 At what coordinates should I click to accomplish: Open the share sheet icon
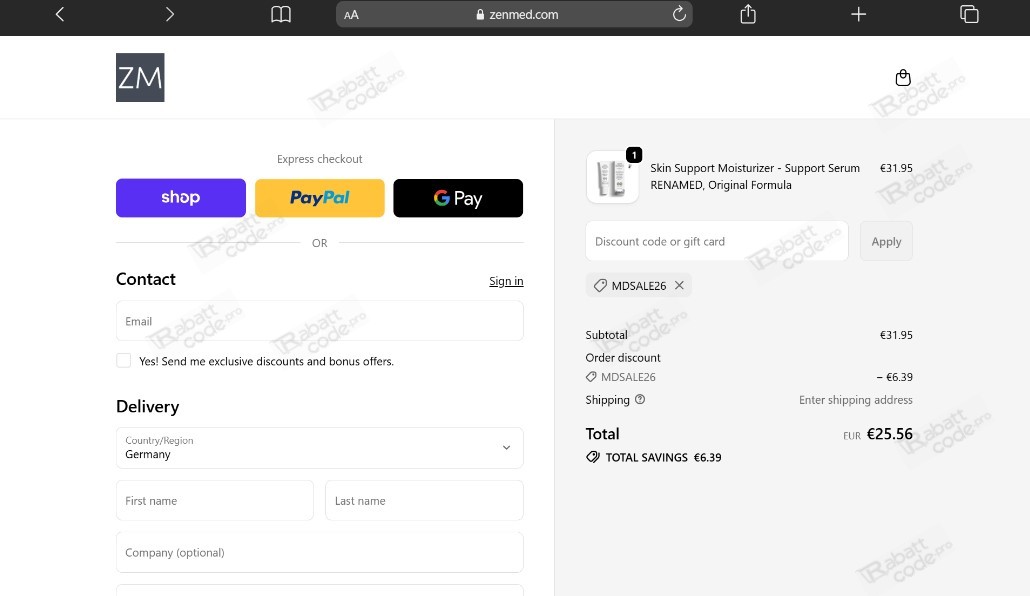click(748, 14)
